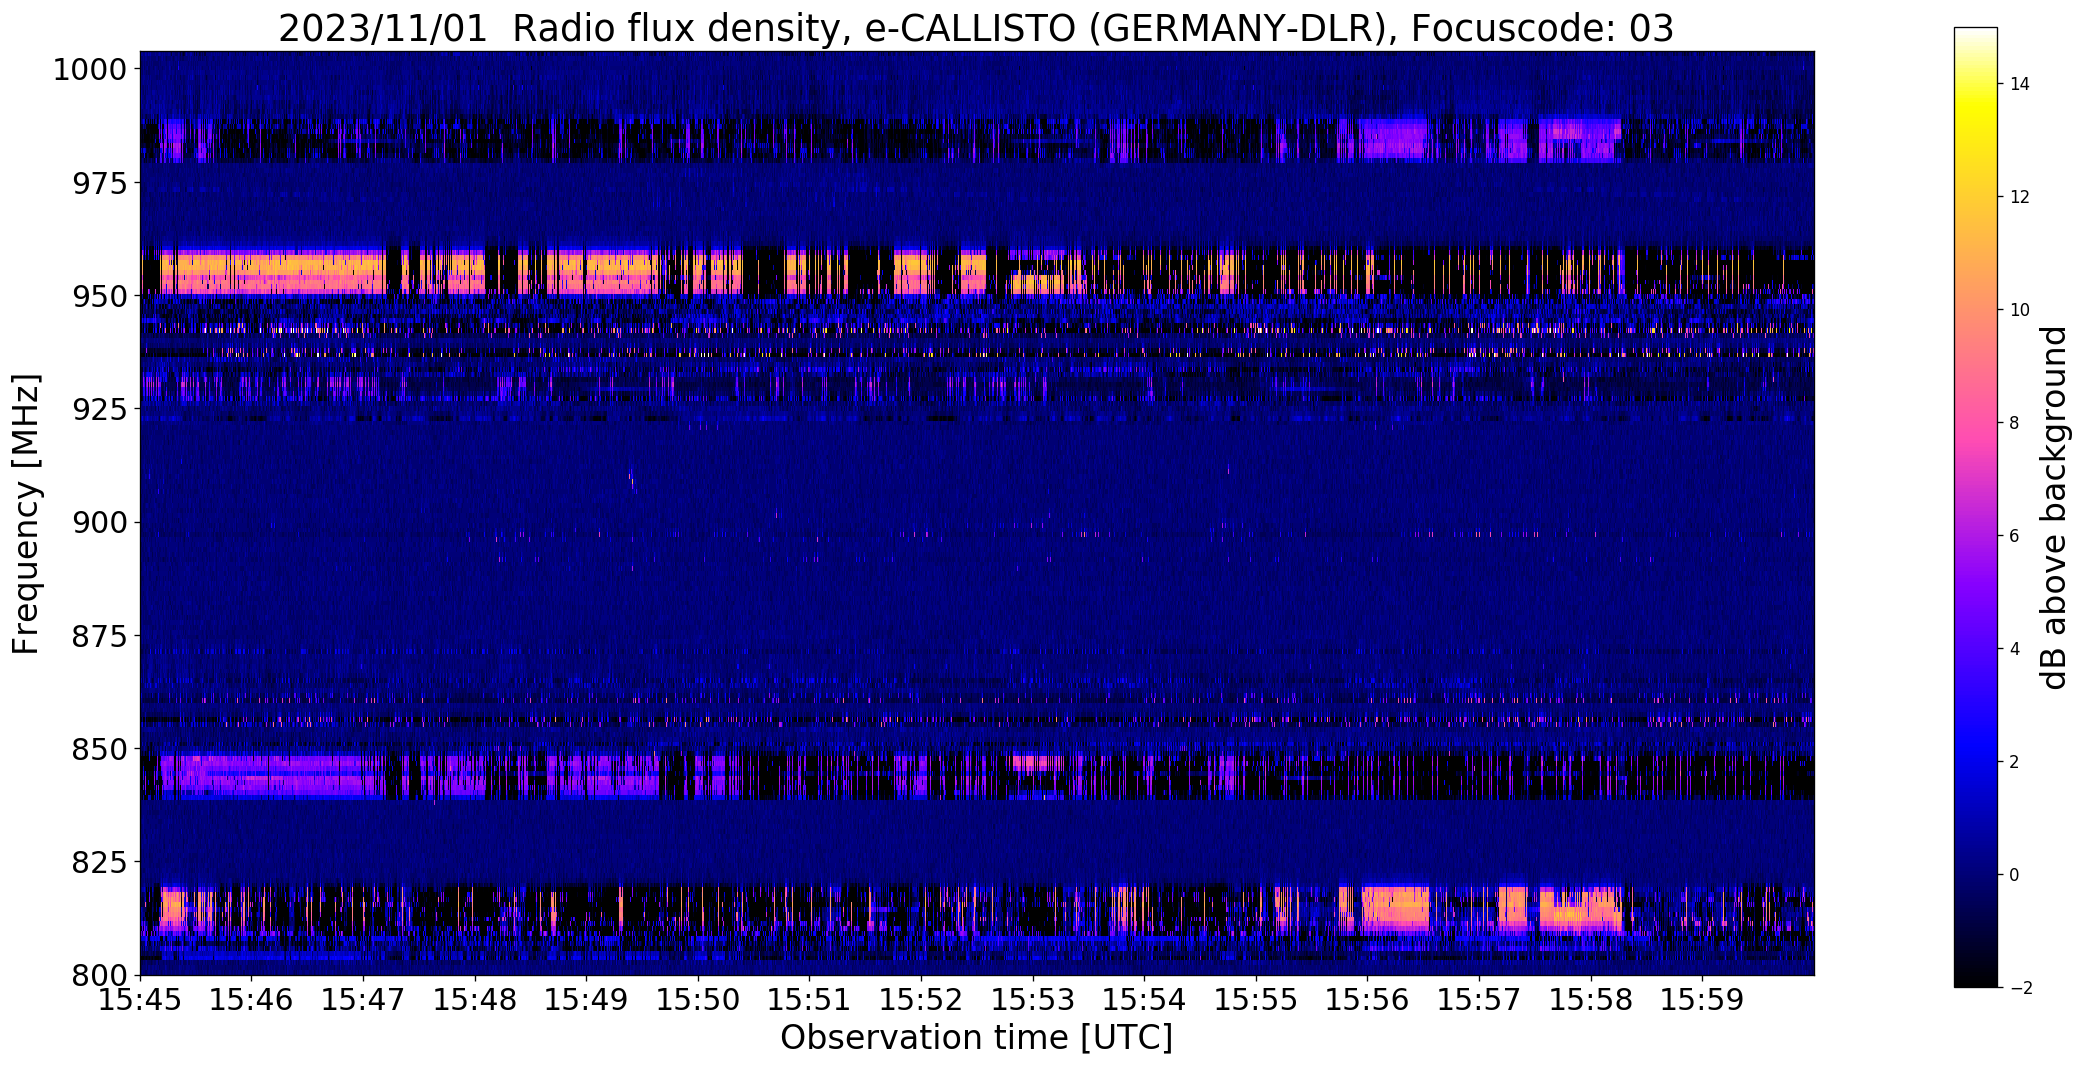Click the plot title mentioning e-CALLISTO GERMANY-DLR
Viewport: 2085px width, 1067px height.
(x=976, y=29)
